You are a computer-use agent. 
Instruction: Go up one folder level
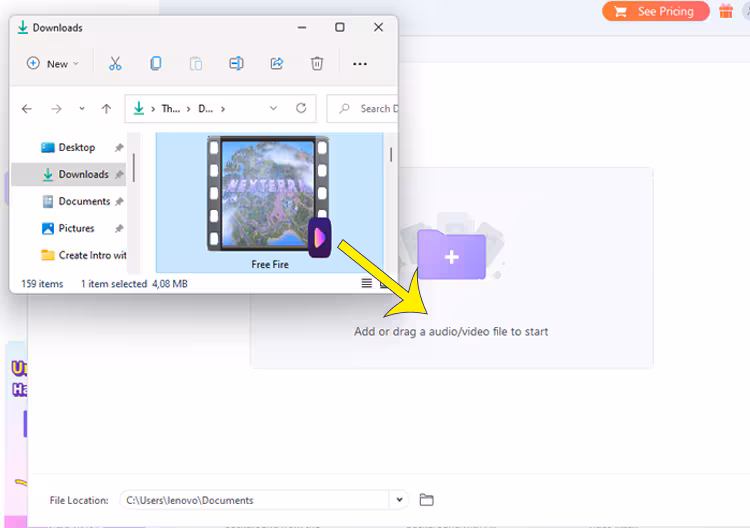point(106,109)
